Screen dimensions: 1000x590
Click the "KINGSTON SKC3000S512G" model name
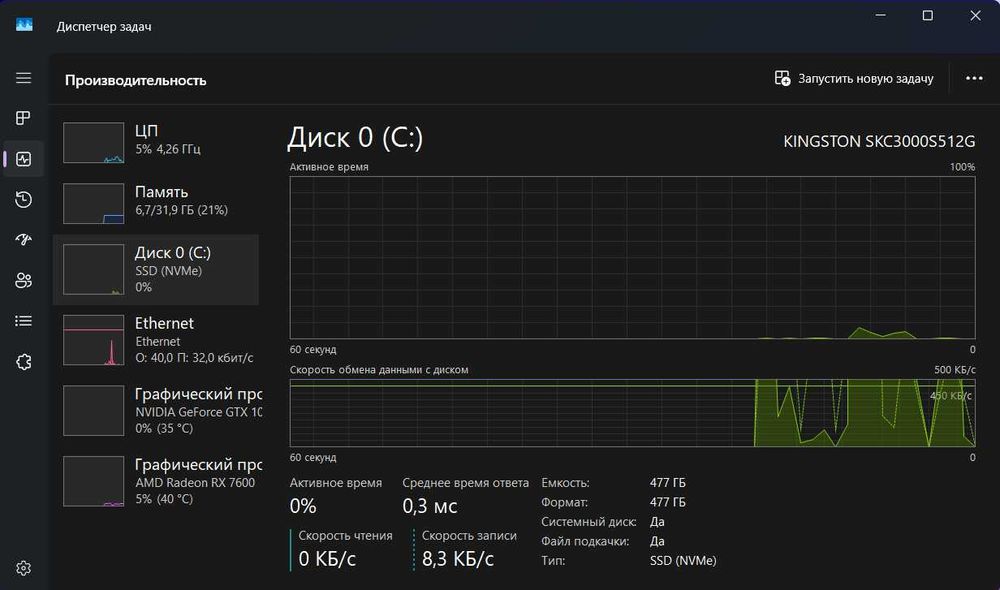click(879, 141)
